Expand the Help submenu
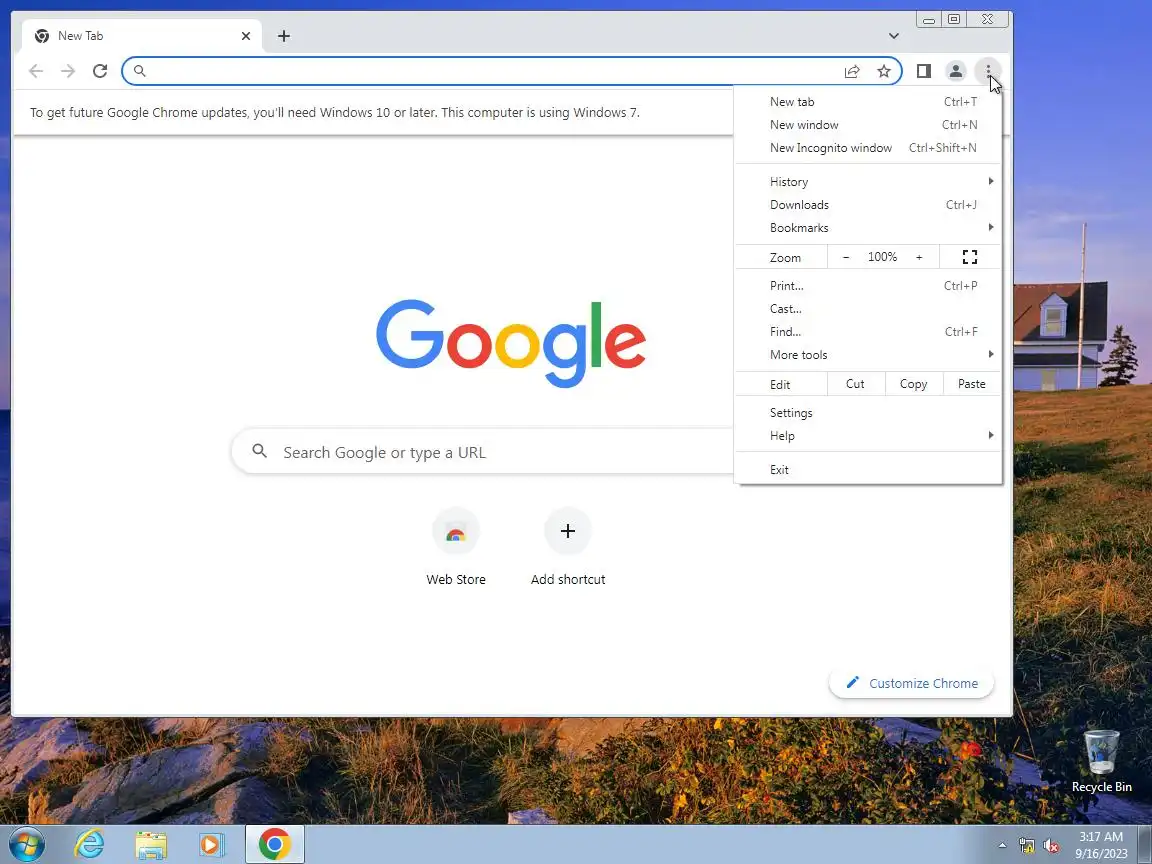1152x864 pixels. [x=868, y=436]
